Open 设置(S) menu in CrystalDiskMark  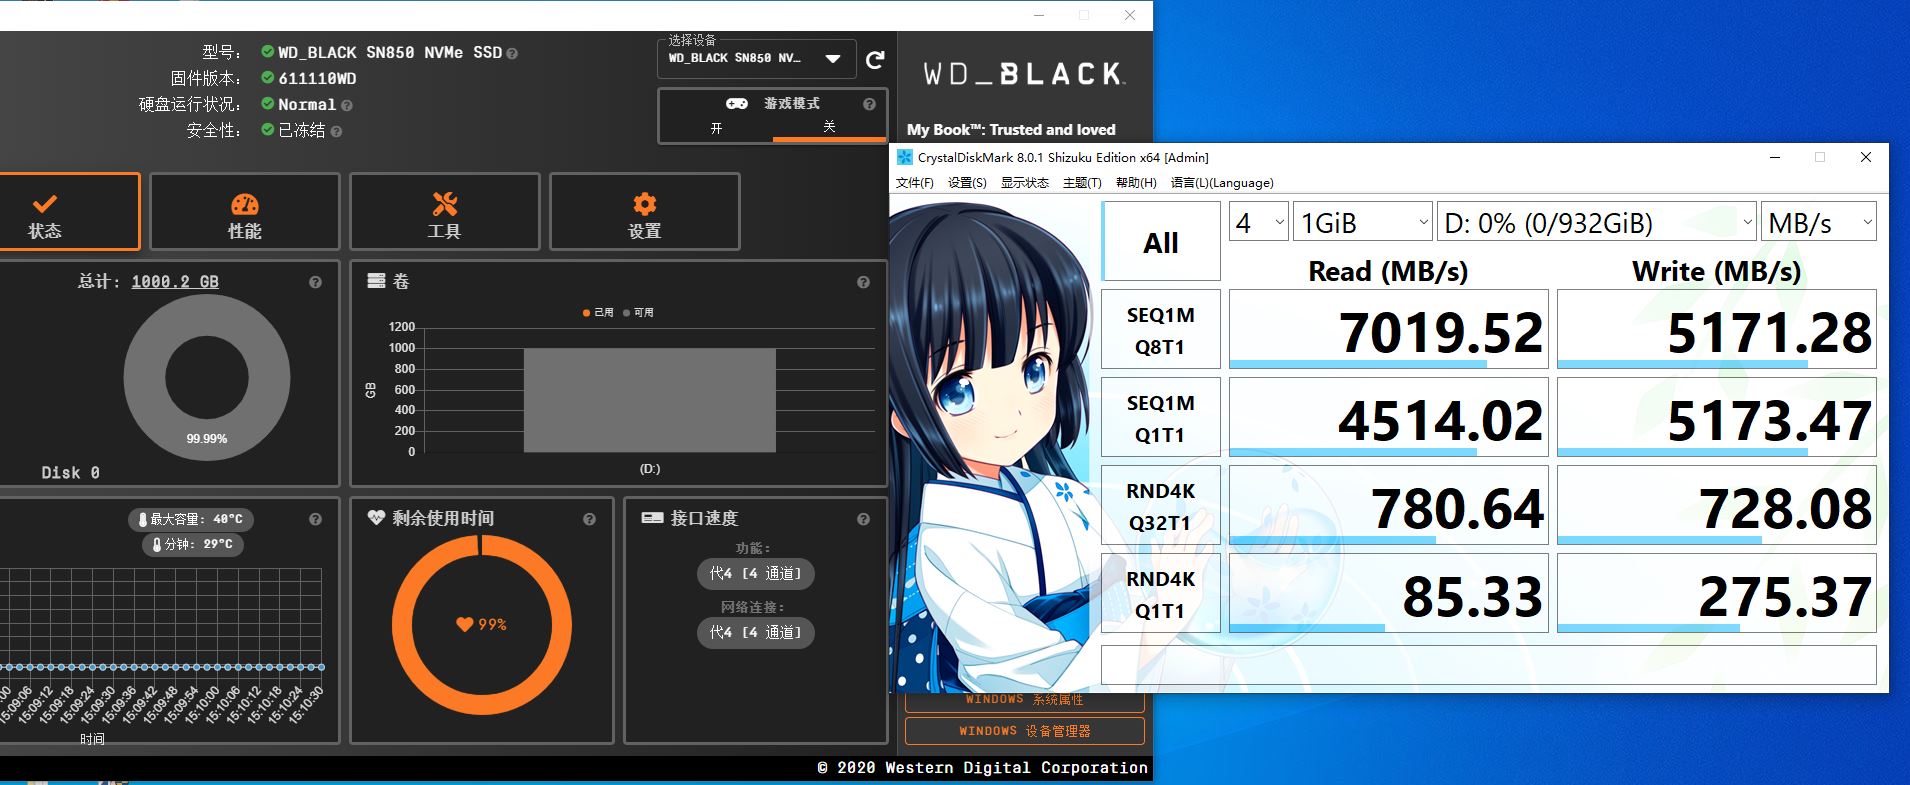point(967,183)
